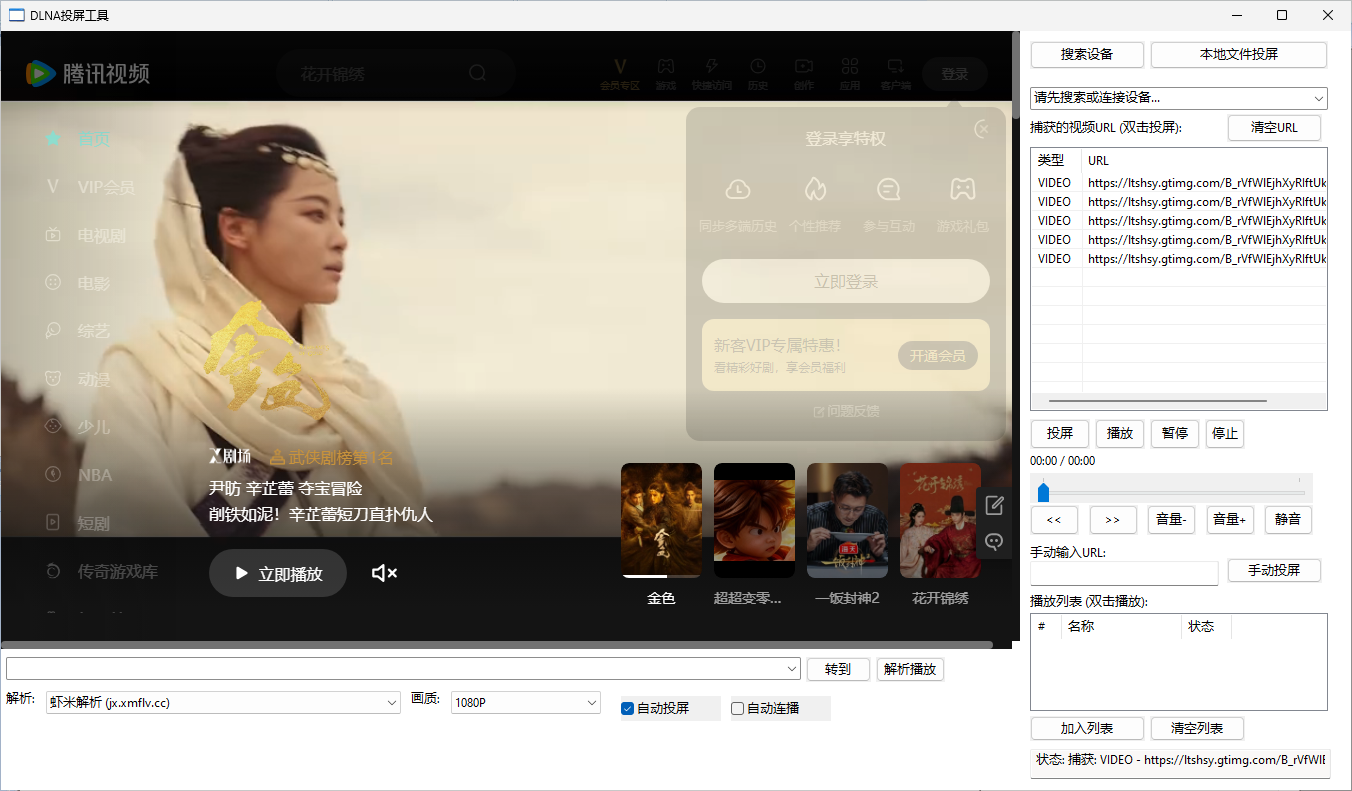Viewport: 1352px width, 791px height.
Task: Open the 历史 clock icon
Action: click(x=758, y=67)
